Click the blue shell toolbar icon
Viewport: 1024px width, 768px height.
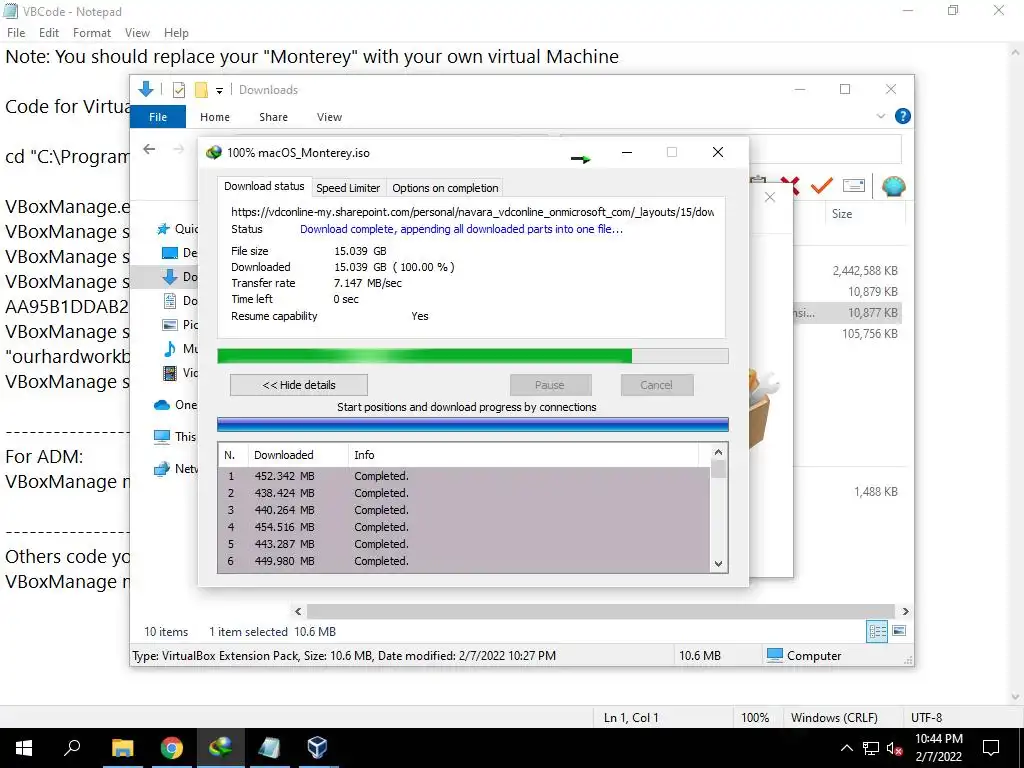(893, 186)
